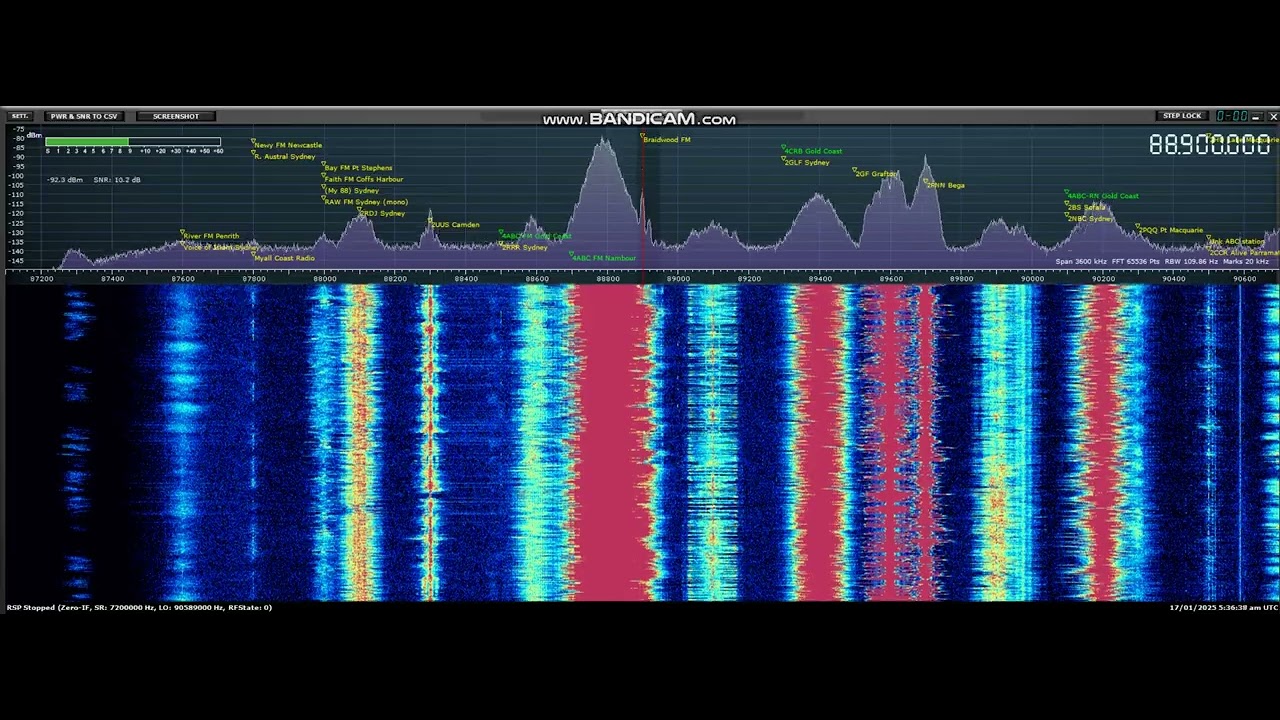The image size is (1280, 720).
Task: Close the spectrum analyzer window
Action: point(1273,117)
